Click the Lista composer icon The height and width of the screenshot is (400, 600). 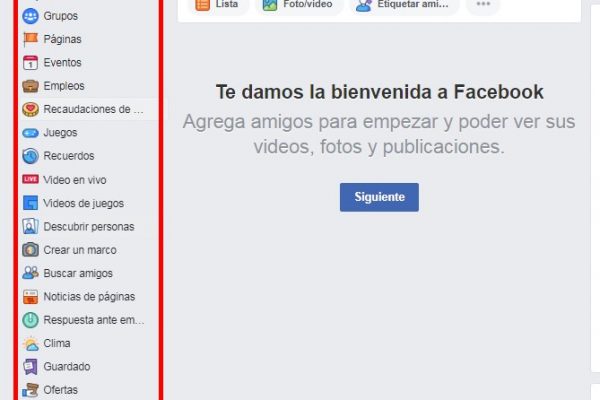(x=202, y=5)
